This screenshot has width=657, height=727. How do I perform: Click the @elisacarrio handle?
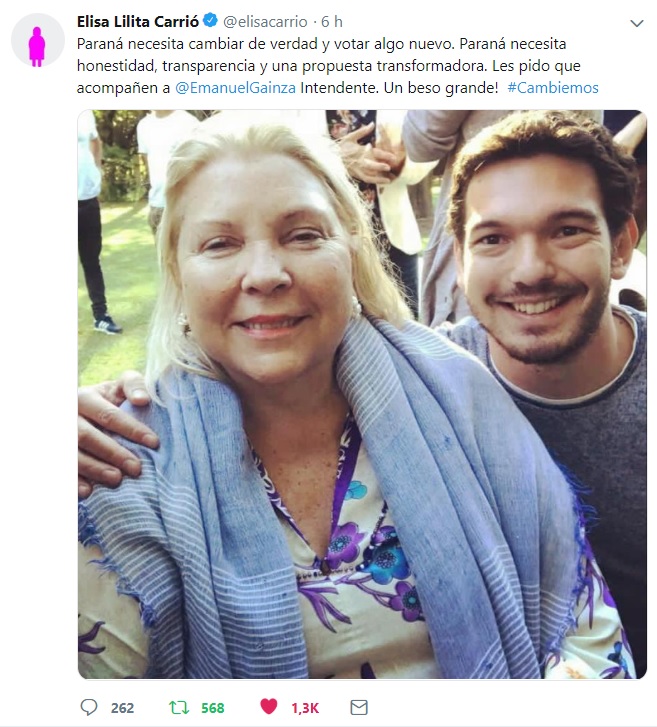265,22
